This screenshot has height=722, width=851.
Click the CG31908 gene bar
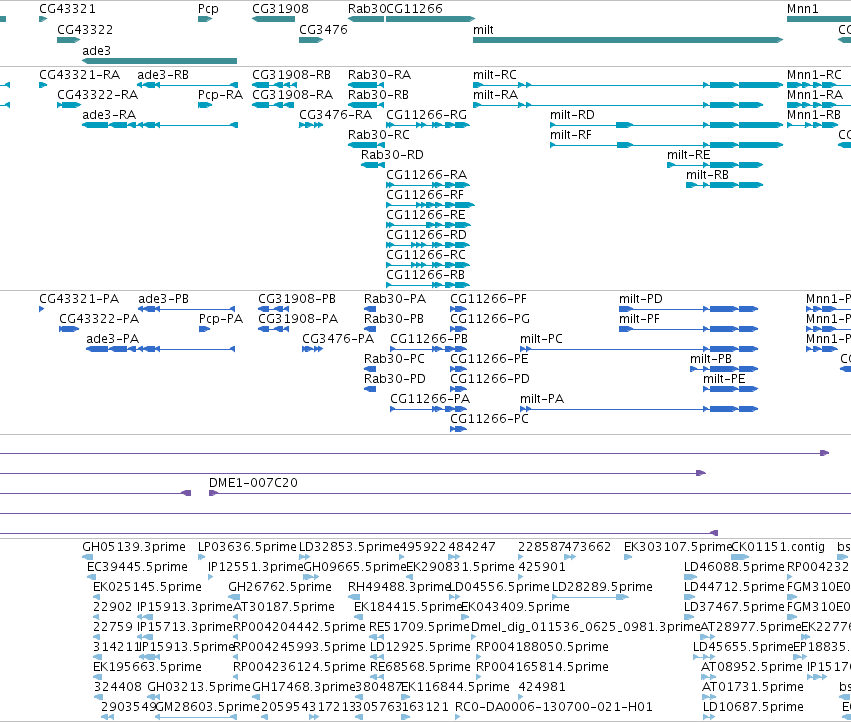pyautogui.click(x=274, y=20)
